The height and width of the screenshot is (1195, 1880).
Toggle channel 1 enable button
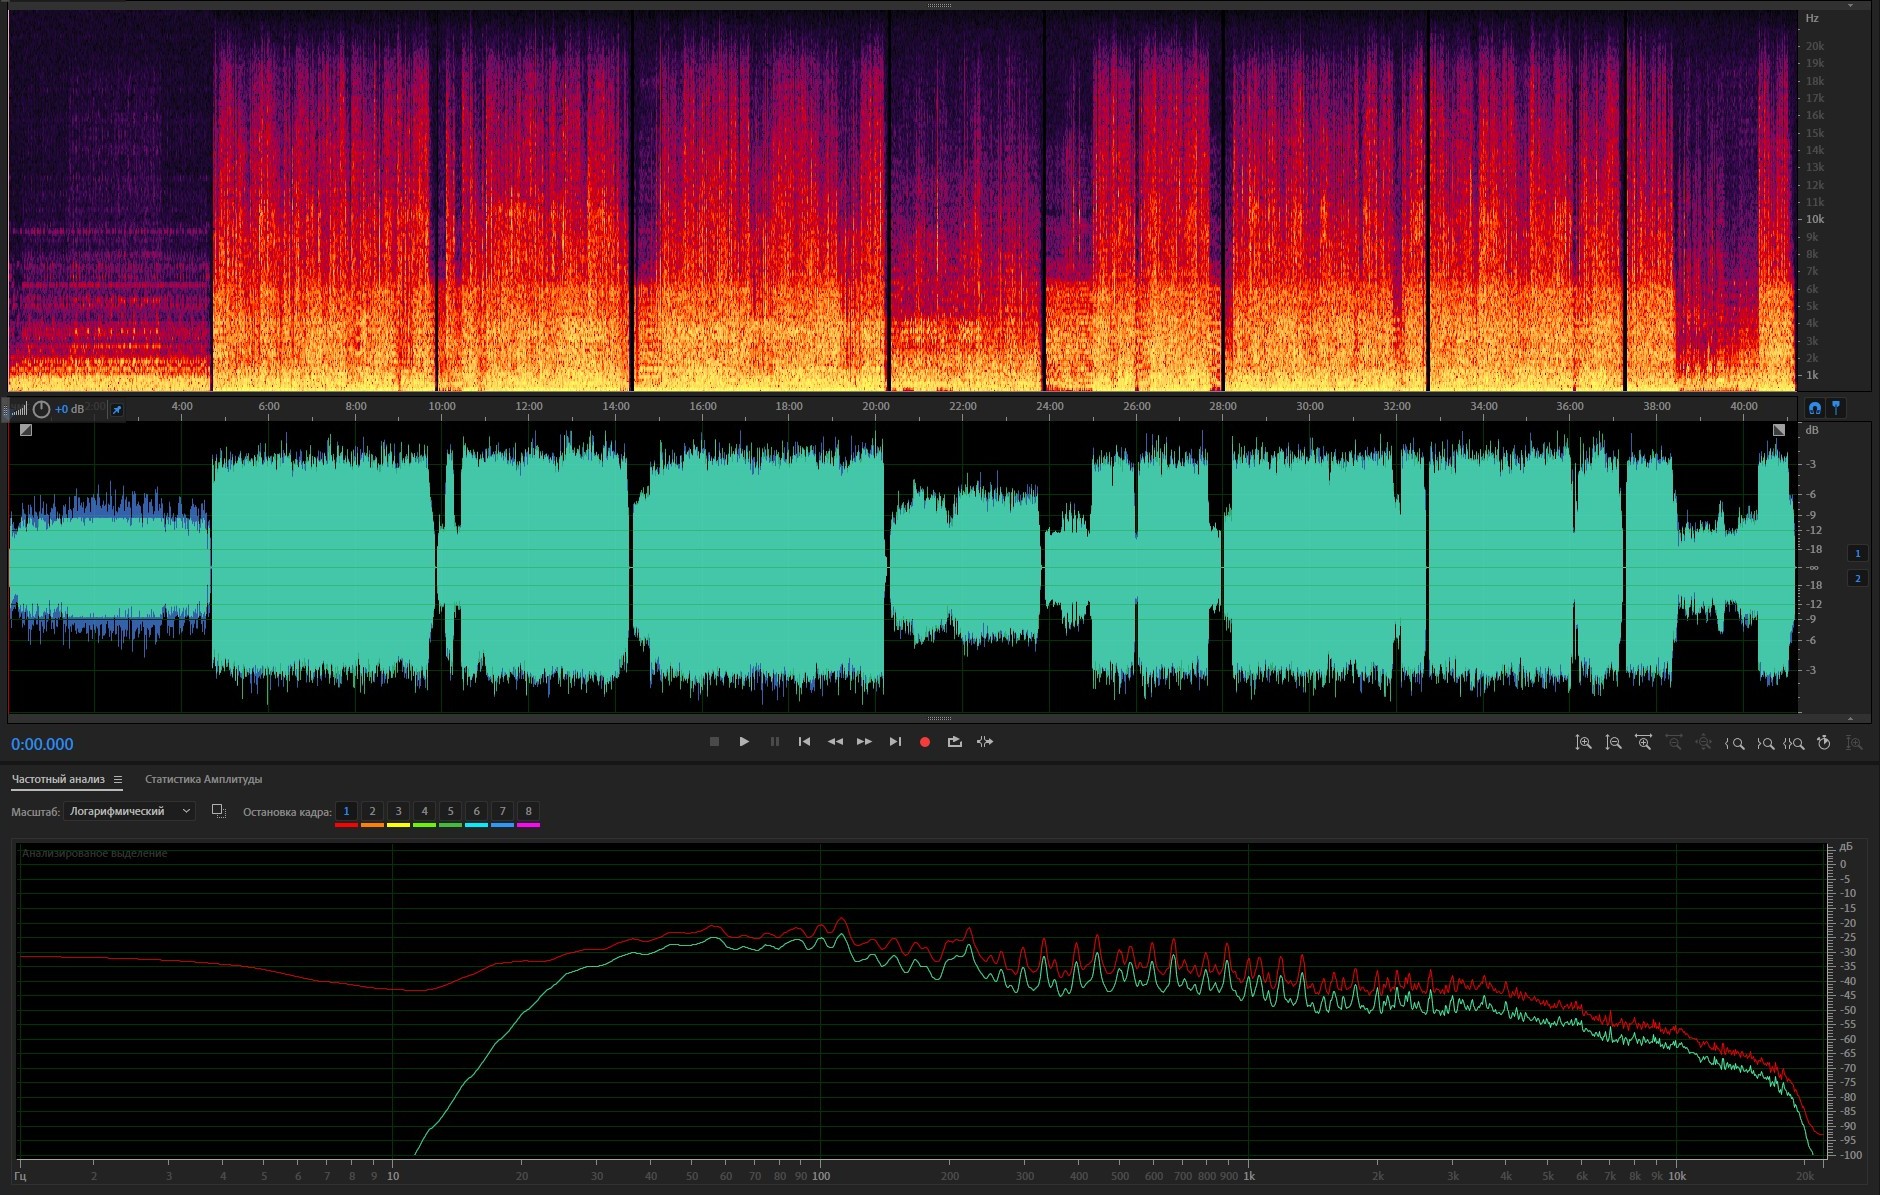(x=1858, y=553)
